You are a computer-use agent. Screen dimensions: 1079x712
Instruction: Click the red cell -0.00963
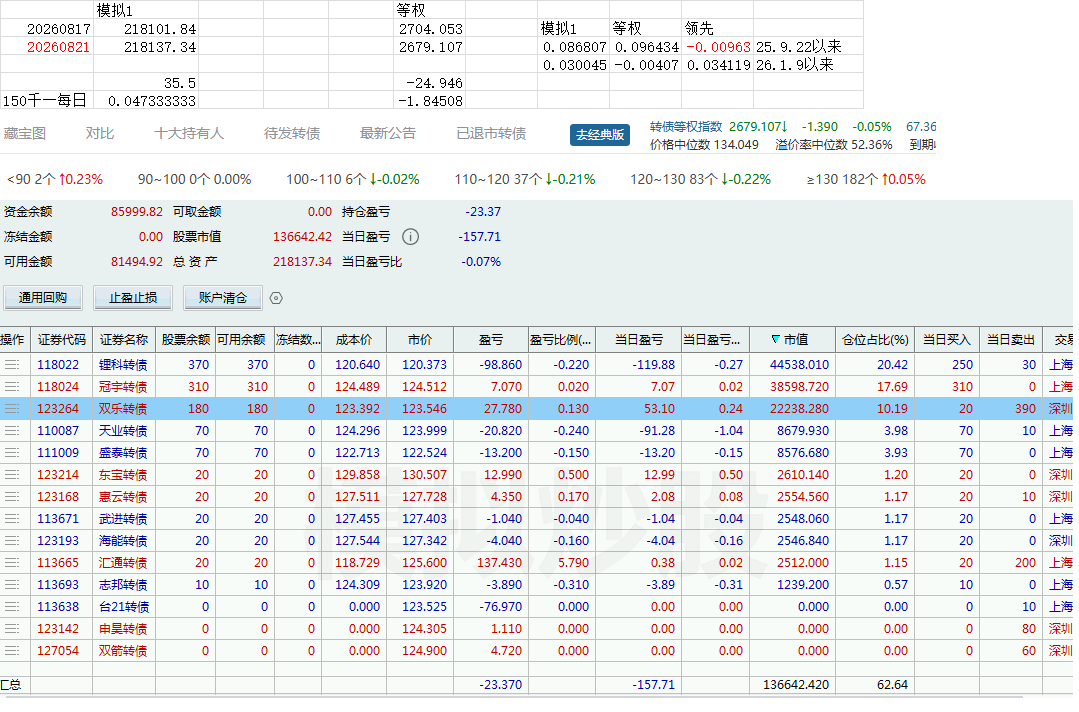click(x=718, y=47)
